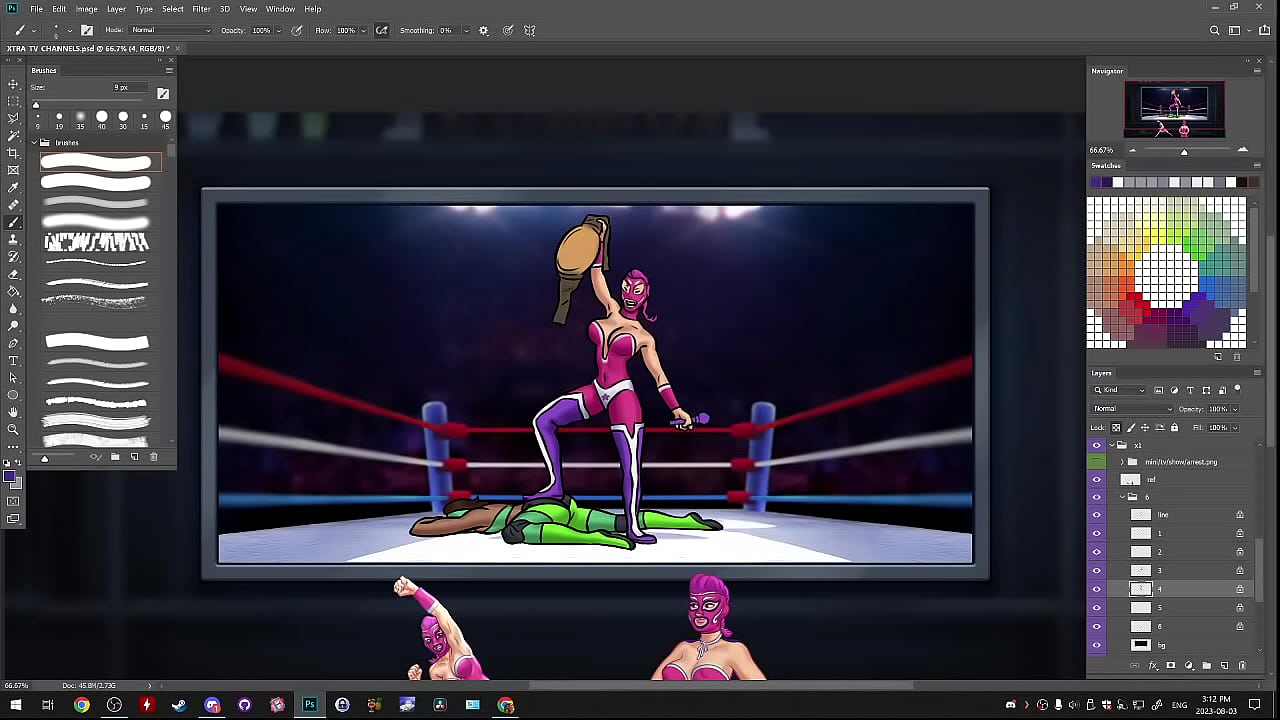Toggle visibility of the 'line' layer
This screenshot has height=720, width=1280.
1096,515
